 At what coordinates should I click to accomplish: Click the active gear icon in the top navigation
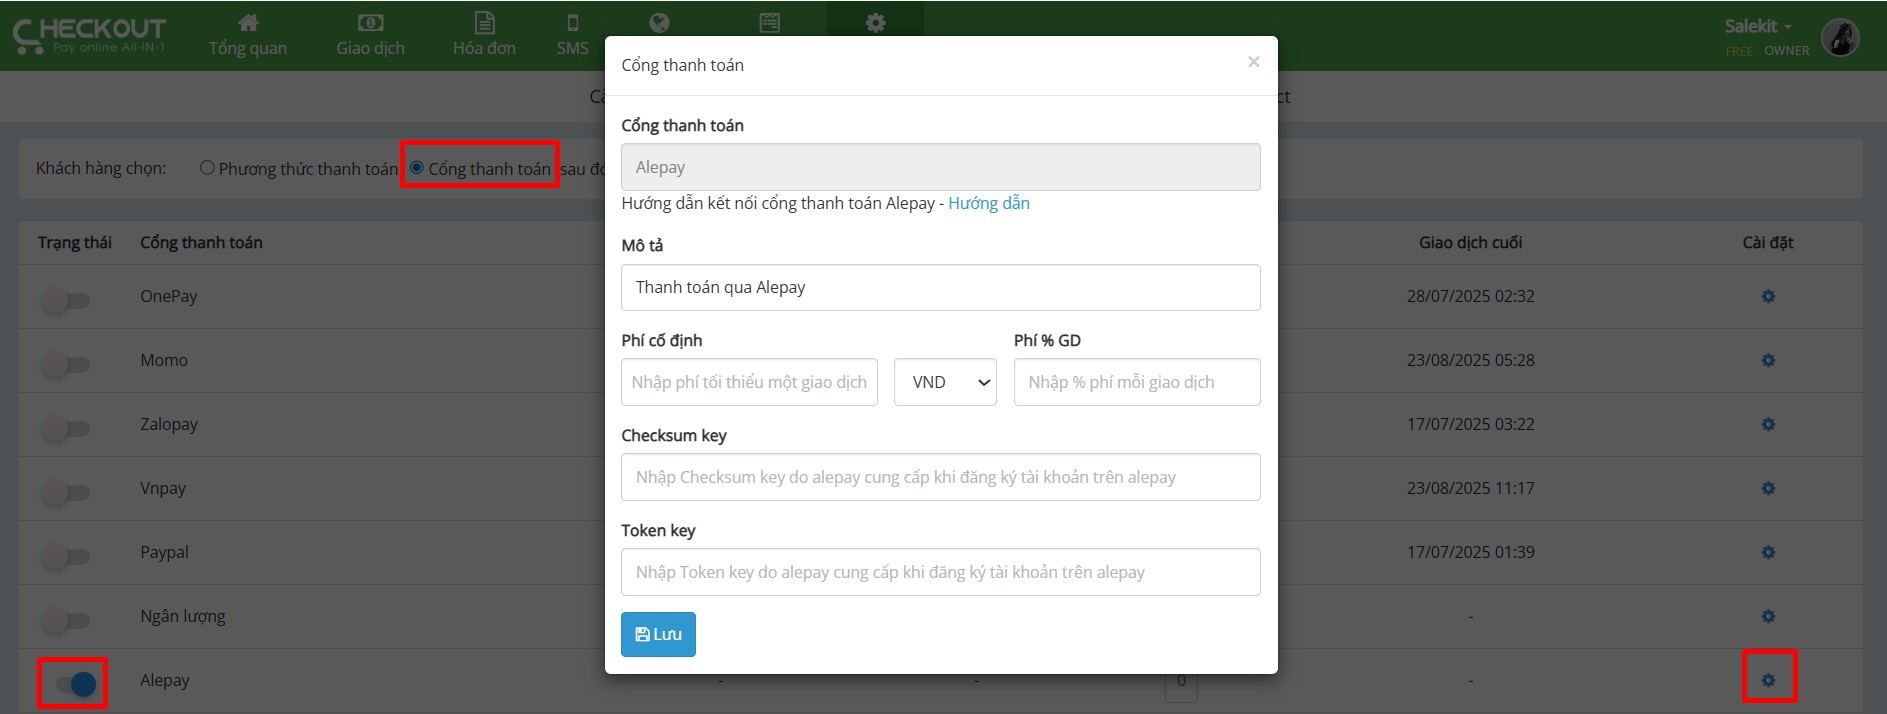click(x=875, y=23)
